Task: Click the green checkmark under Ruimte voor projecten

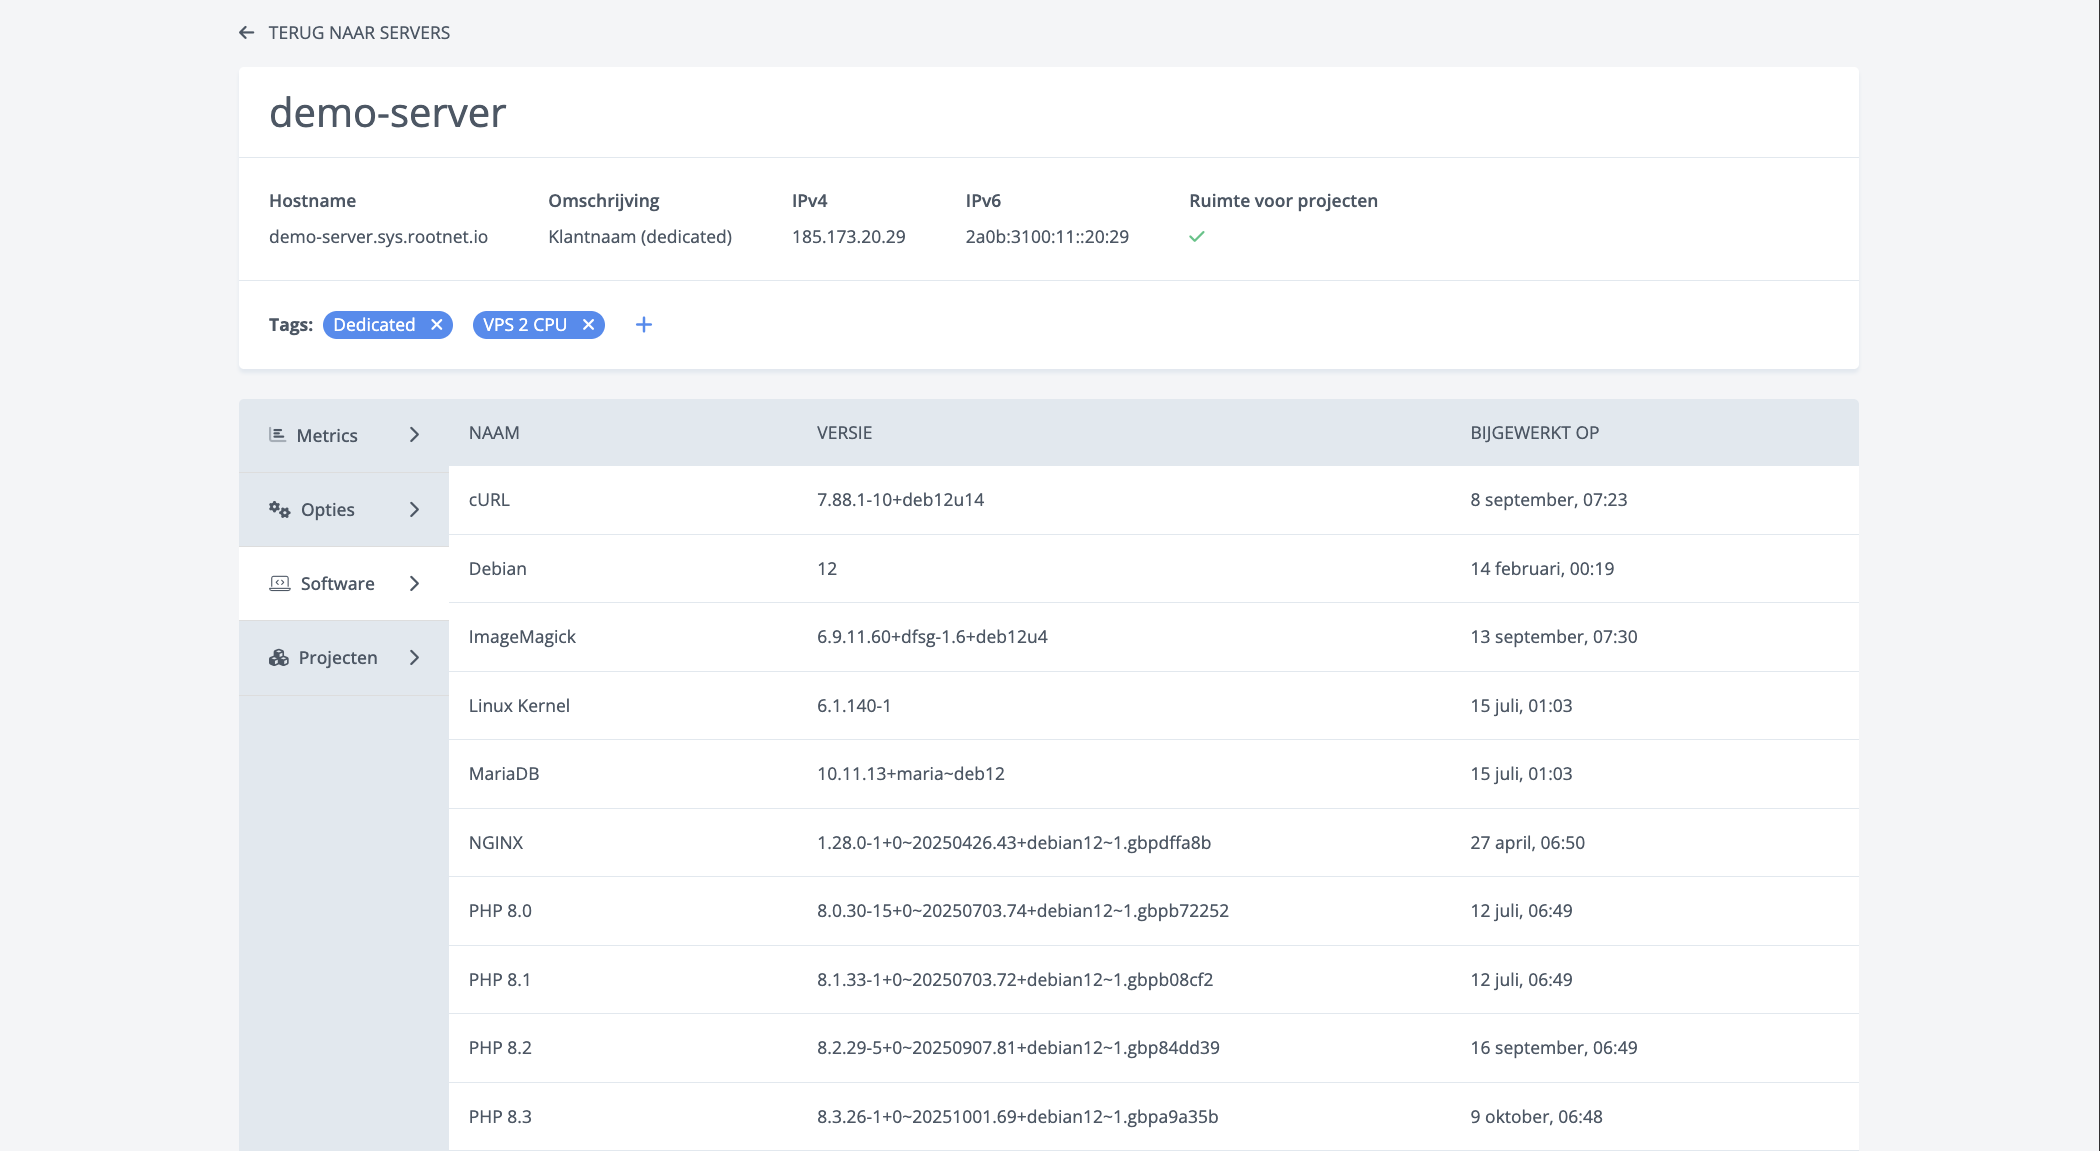Action: [1197, 237]
